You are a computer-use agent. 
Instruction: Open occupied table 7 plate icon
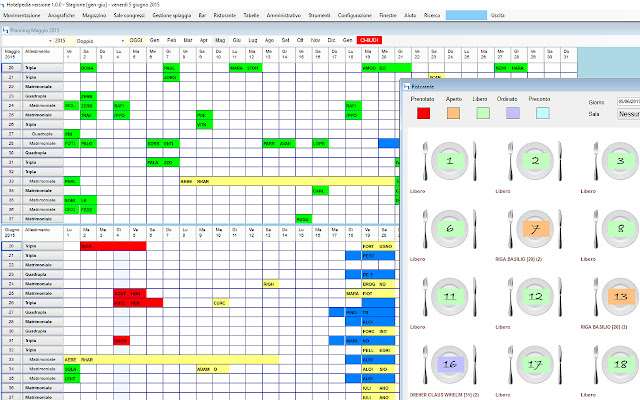[535, 229]
